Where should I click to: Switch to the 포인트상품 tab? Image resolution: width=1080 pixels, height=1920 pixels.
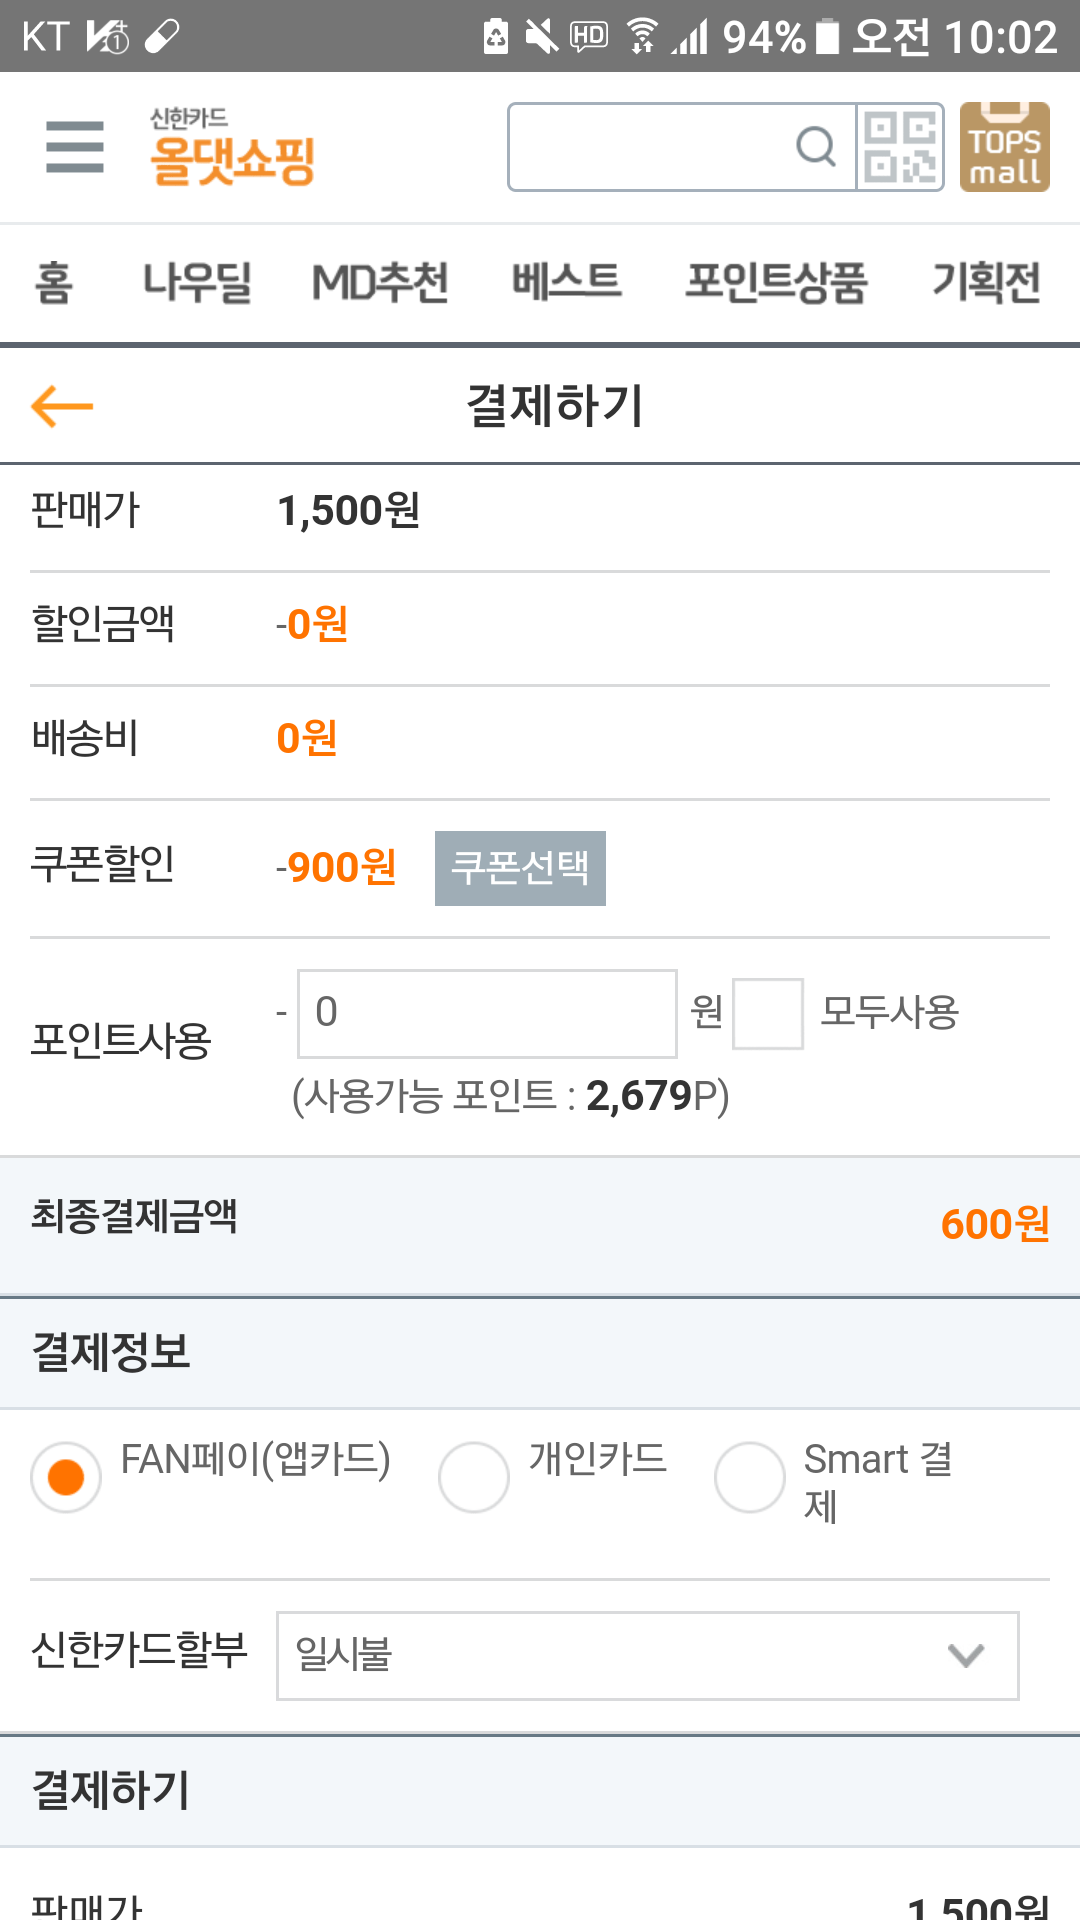pos(776,282)
